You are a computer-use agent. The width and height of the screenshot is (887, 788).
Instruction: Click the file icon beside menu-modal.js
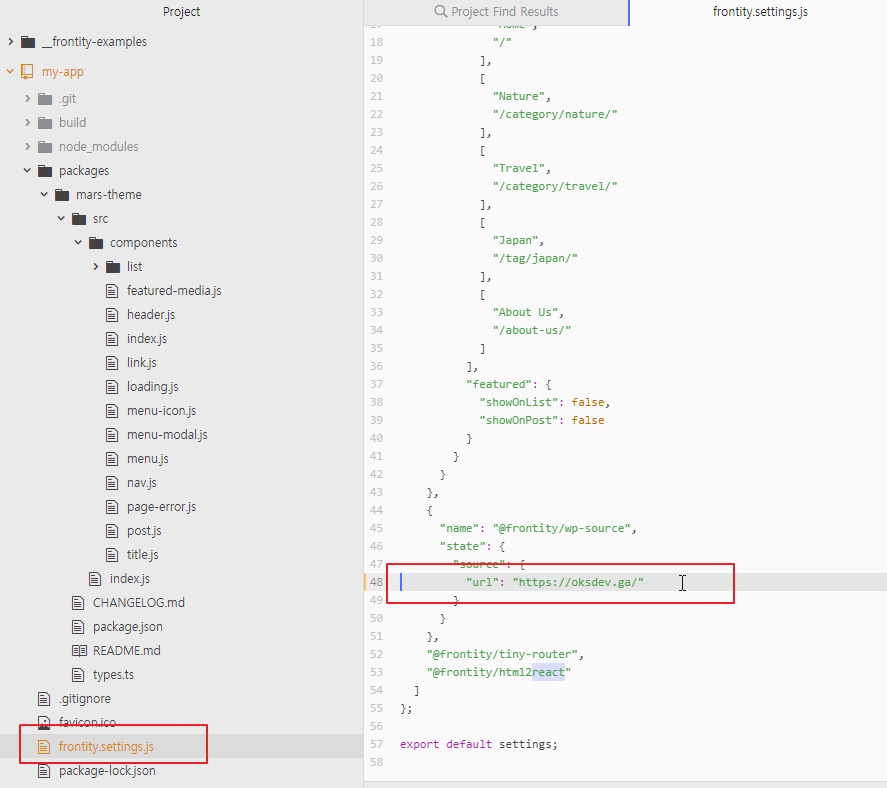point(113,434)
